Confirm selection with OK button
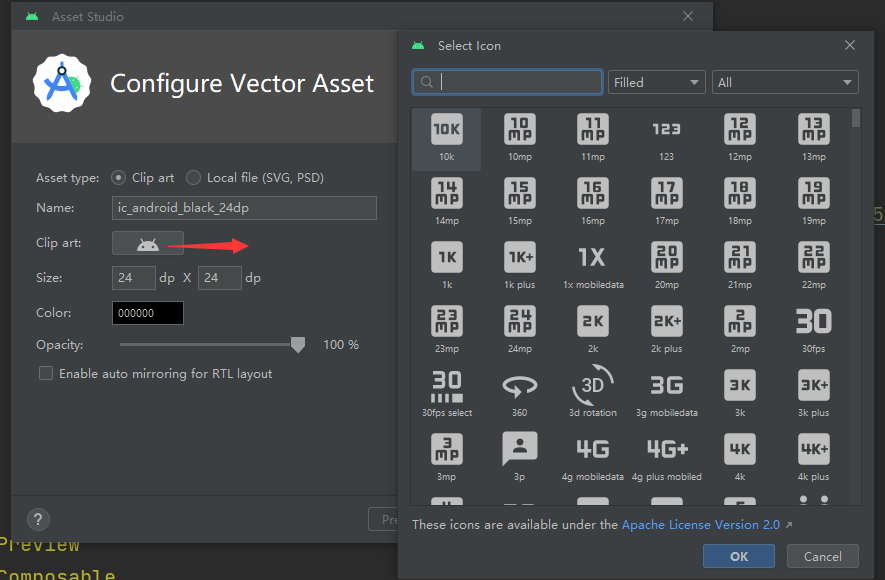This screenshot has height=580, width=885. point(738,556)
